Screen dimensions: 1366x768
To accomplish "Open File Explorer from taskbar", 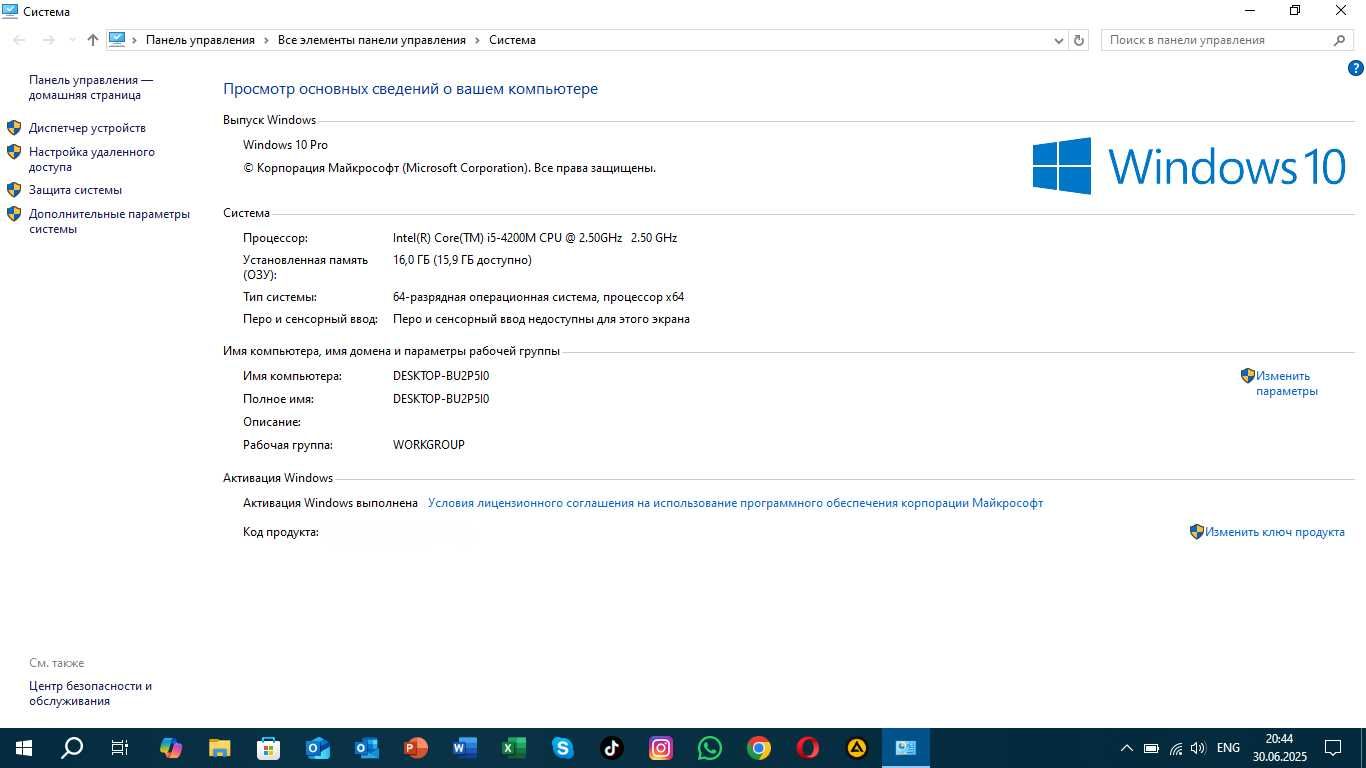I will pos(220,748).
